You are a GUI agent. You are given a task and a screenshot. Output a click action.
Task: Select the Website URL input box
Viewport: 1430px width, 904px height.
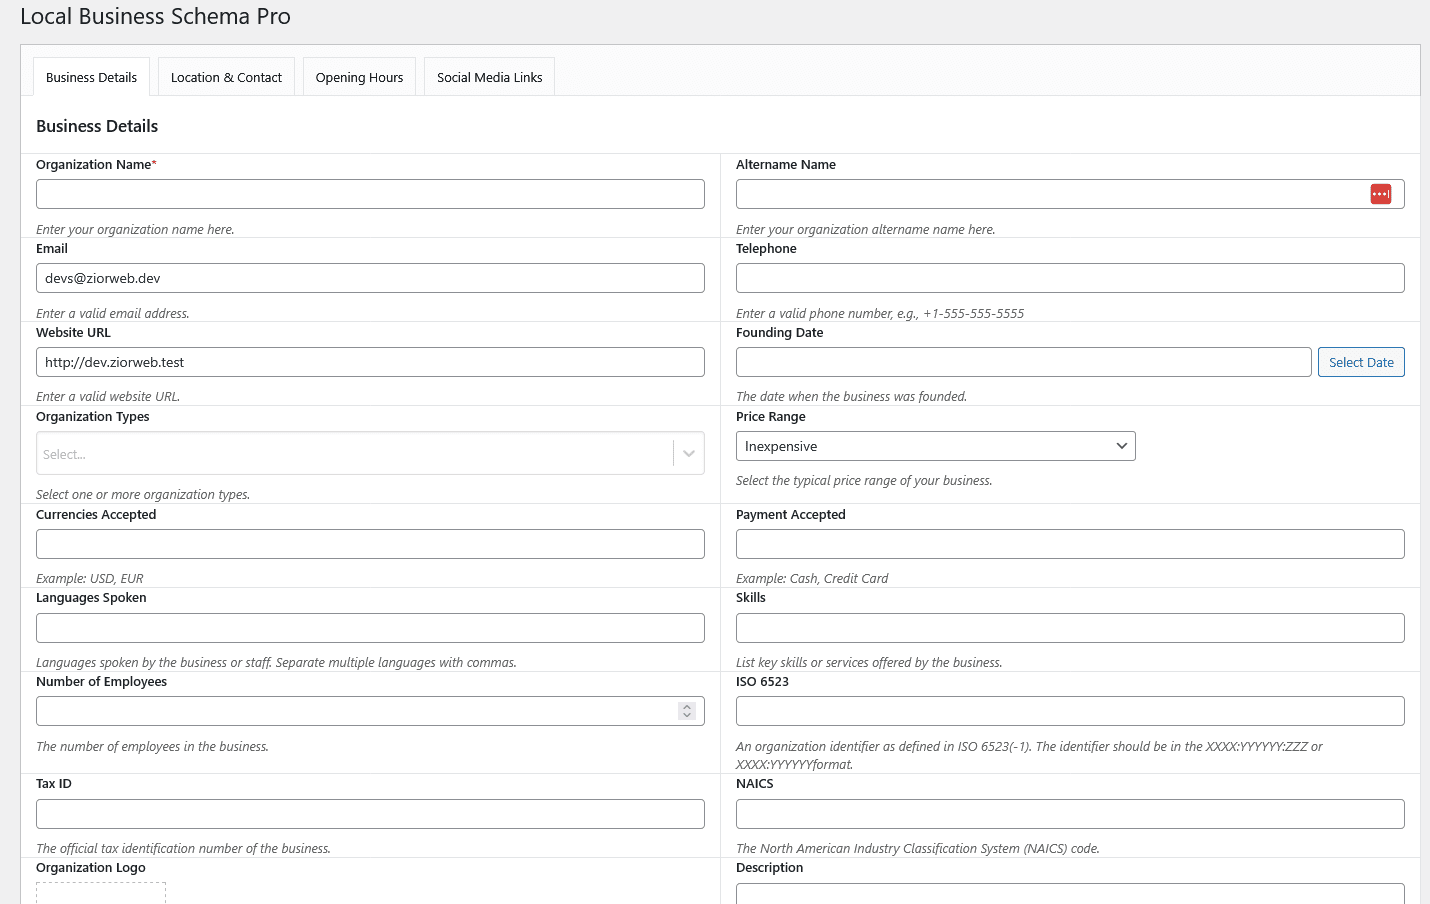pos(370,362)
